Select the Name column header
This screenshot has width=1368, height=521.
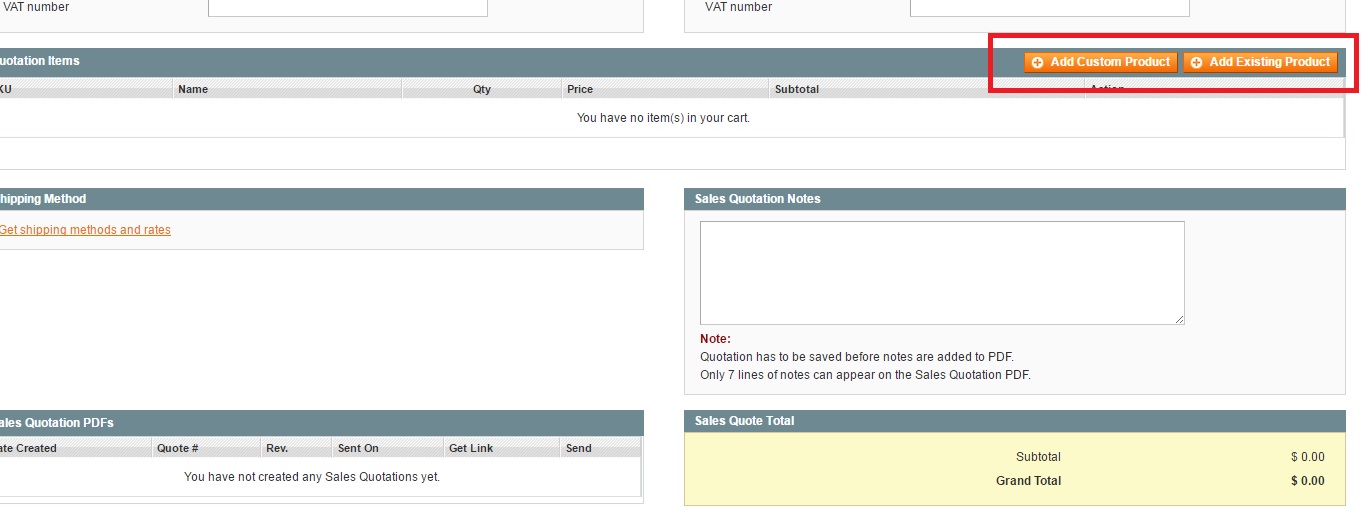coord(193,89)
